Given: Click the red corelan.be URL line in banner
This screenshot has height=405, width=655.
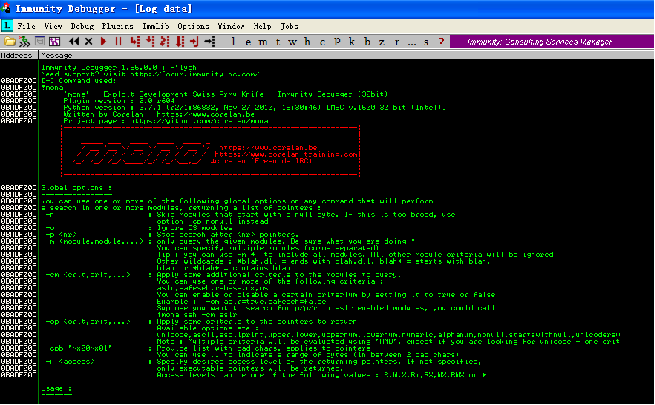Looking at the screenshot, I should [x=268, y=147].
